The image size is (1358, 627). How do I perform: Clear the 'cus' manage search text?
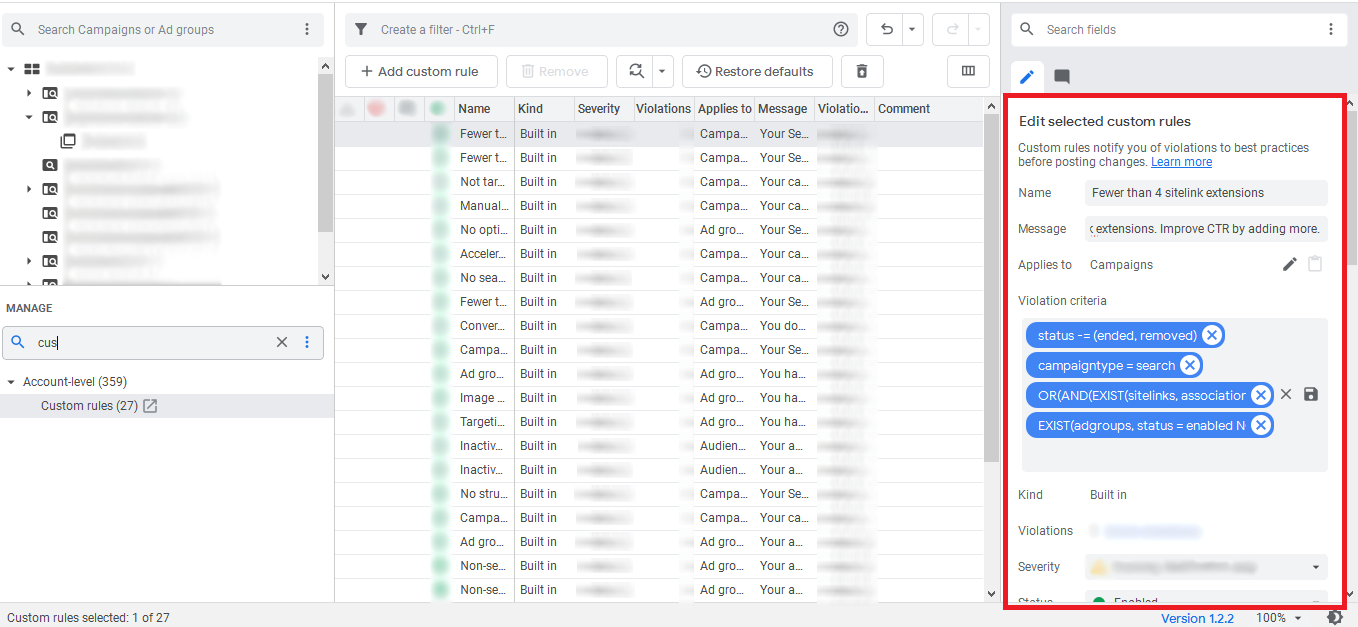point(282,342)
